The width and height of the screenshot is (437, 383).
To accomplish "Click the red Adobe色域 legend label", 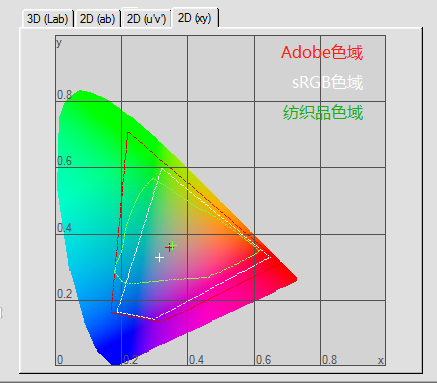I will [x=322, y=52].
